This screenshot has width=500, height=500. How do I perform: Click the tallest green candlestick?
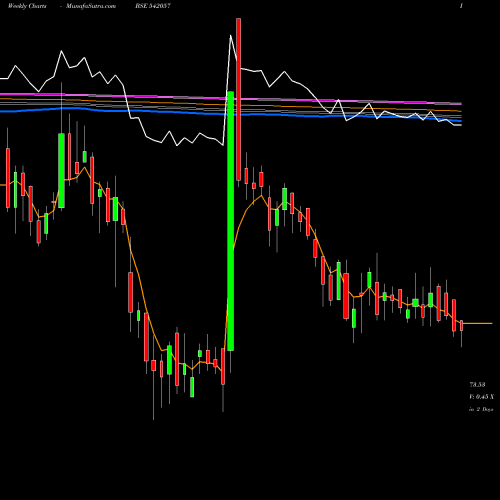click(x=230, y=221)
